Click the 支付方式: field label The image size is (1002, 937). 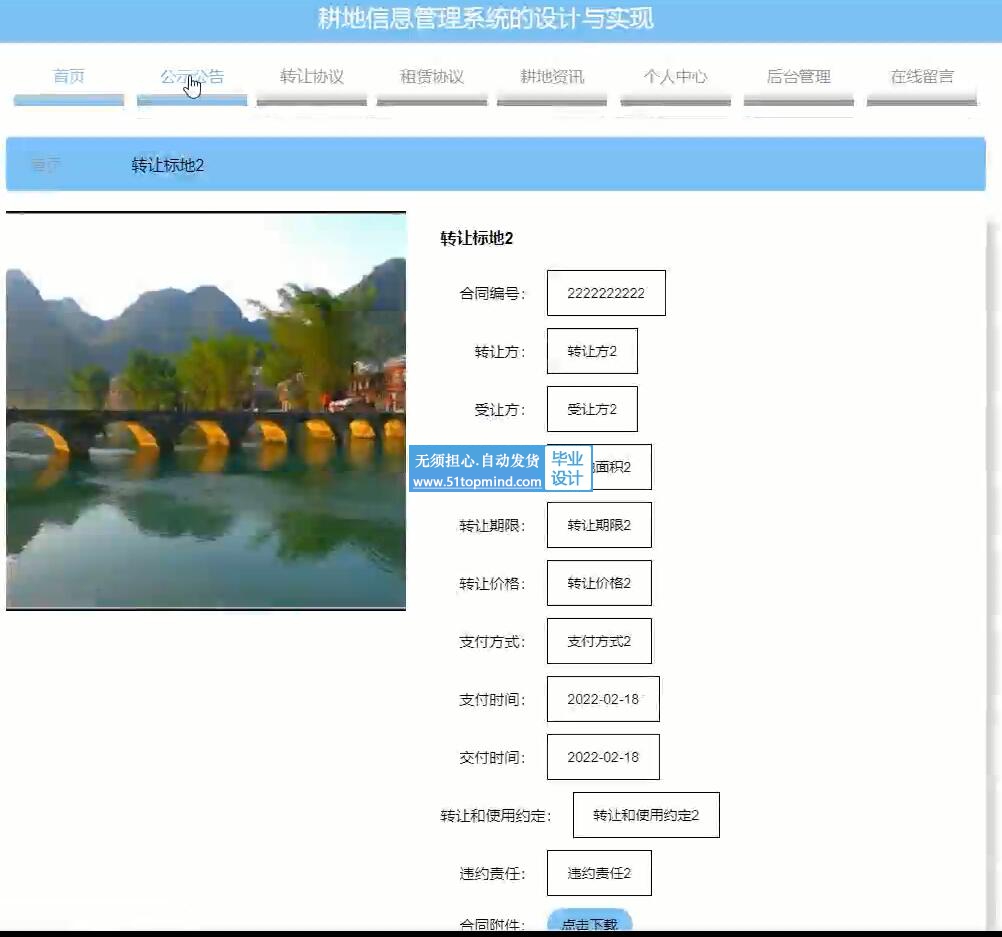(x=492, y=642)
